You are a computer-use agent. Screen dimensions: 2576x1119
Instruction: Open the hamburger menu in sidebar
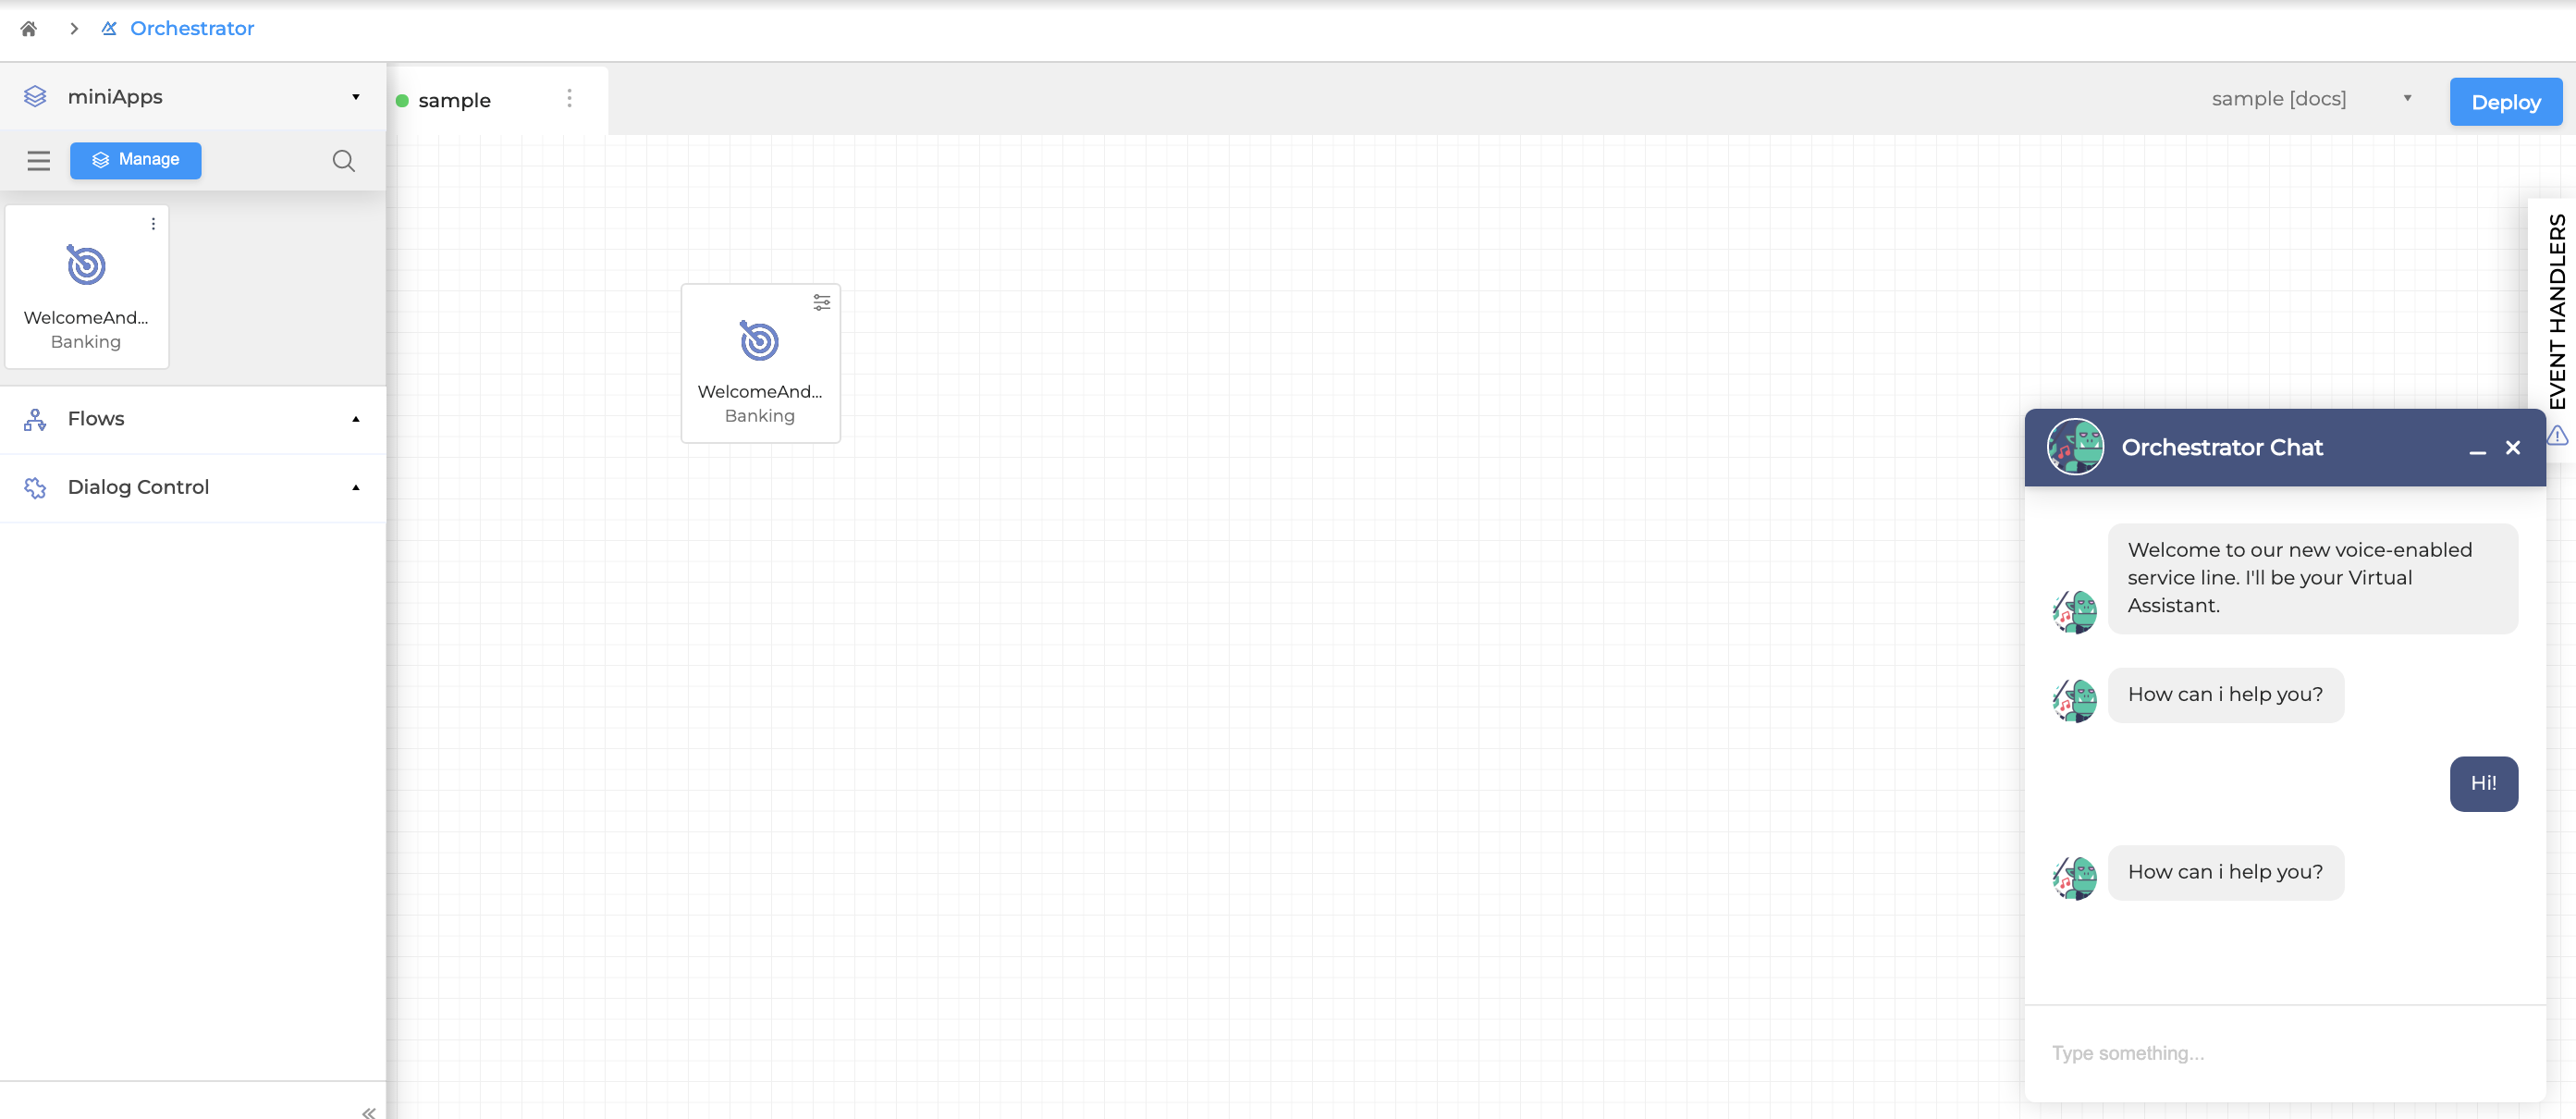38,160
